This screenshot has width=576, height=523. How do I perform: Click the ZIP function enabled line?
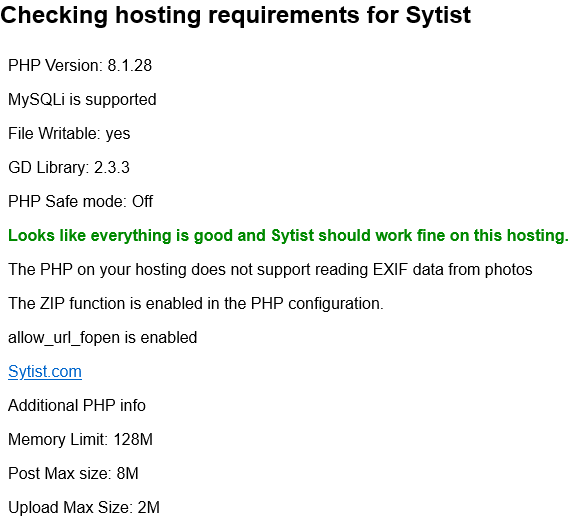[x=196, y=304]
